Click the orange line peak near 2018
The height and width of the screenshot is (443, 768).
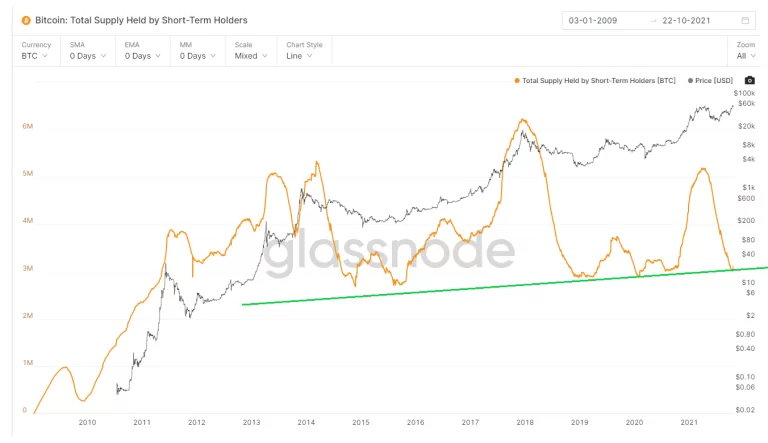(x=523, y=121)
